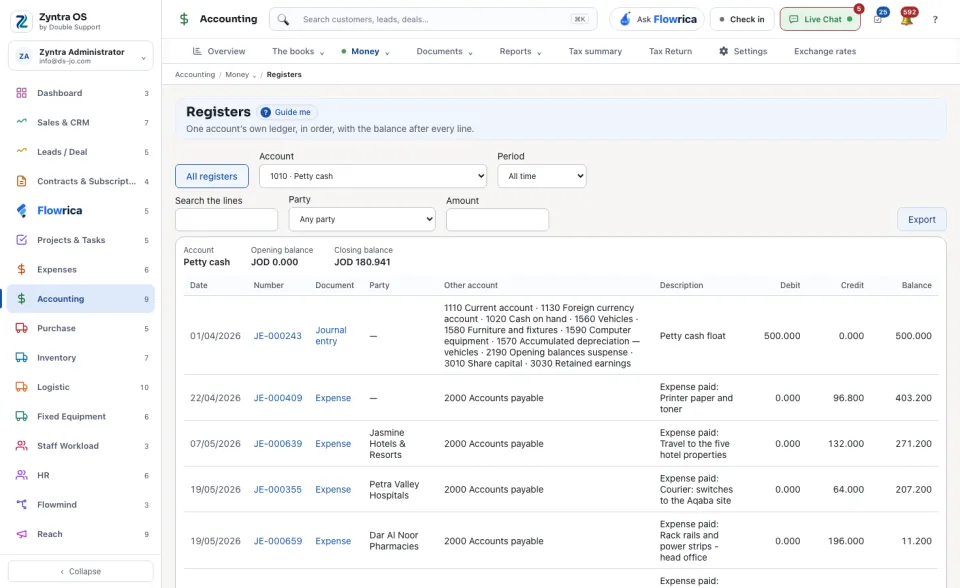The height and width of the screenshot is (588, 960).
Task: Click the Guide me button
Action: tap(286, 112)
